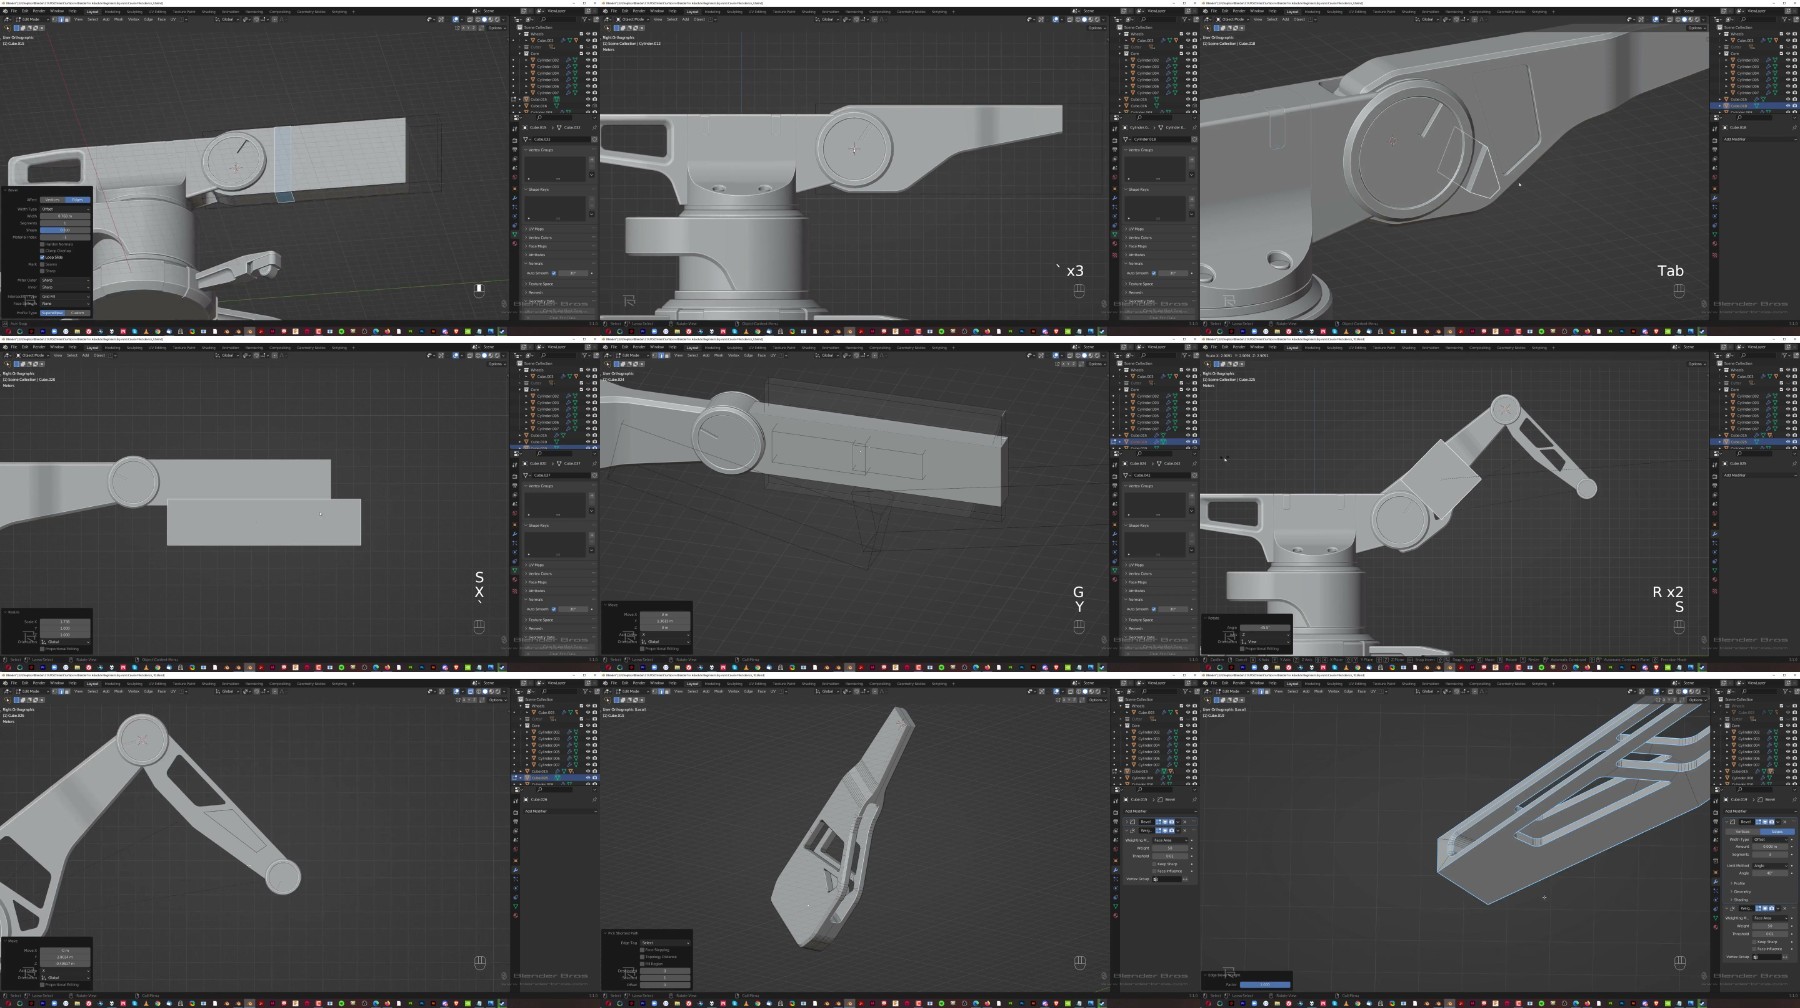Open VLC from taskbar in top-left window
The height and width of the screenshot is (1008, 1800).
[146, 331]
